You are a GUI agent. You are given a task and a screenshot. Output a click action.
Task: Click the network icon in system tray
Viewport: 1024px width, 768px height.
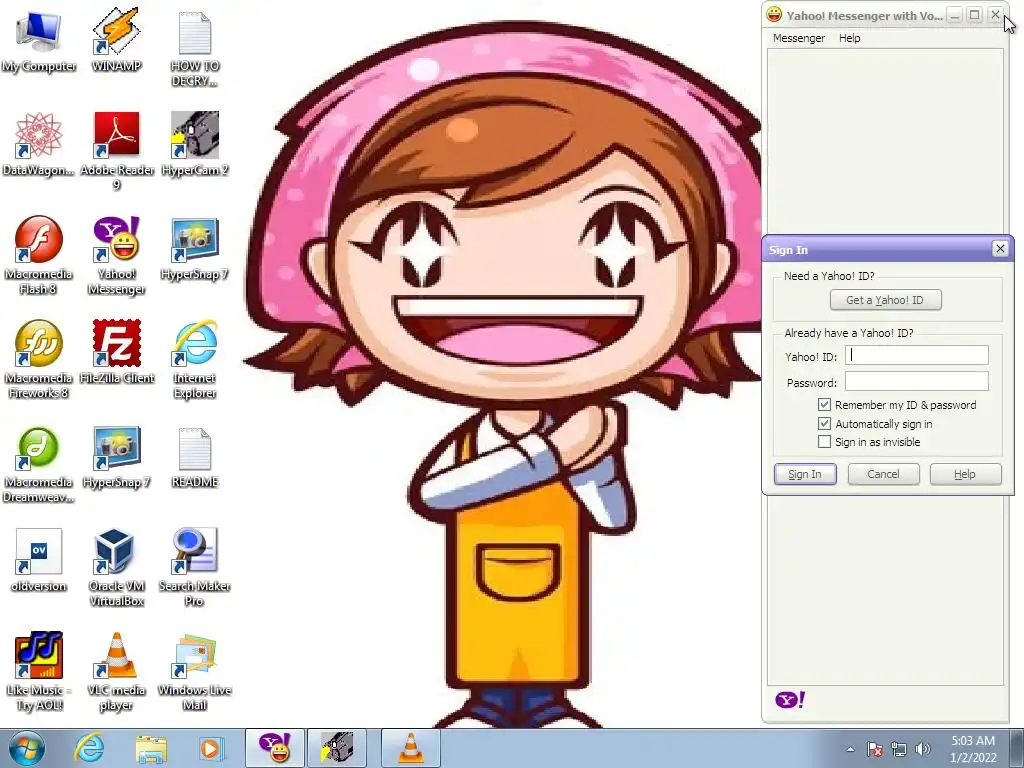tap(899, 749)
